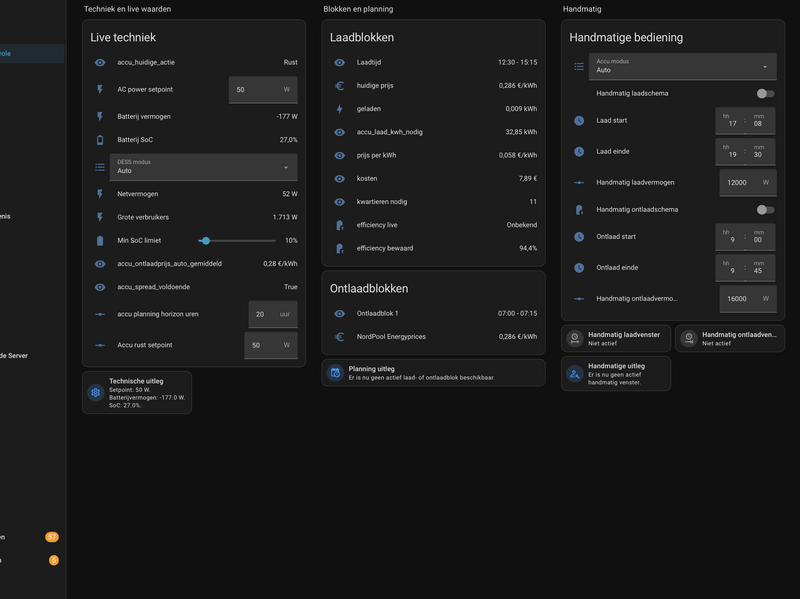
Task: Click the calendar icon on Planning uitleg card
Action: click(335, 372)
